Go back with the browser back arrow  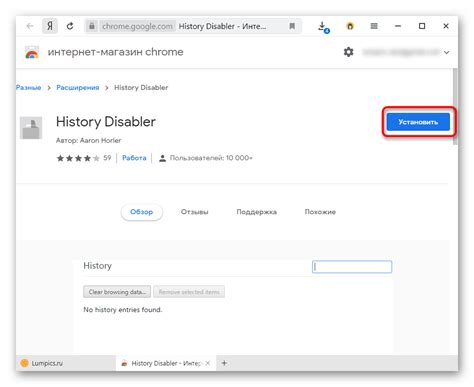30,26
